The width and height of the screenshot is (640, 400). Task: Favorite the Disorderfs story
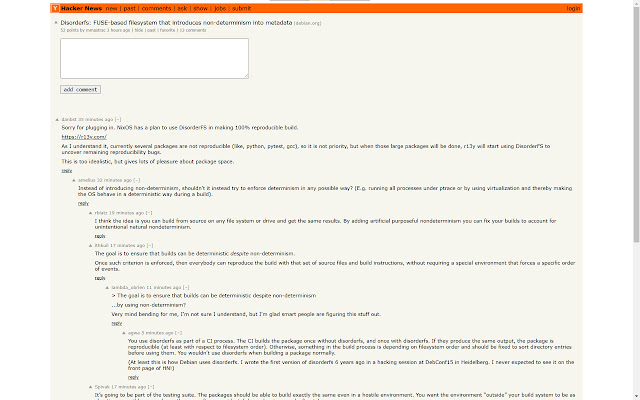click(167, 30)
